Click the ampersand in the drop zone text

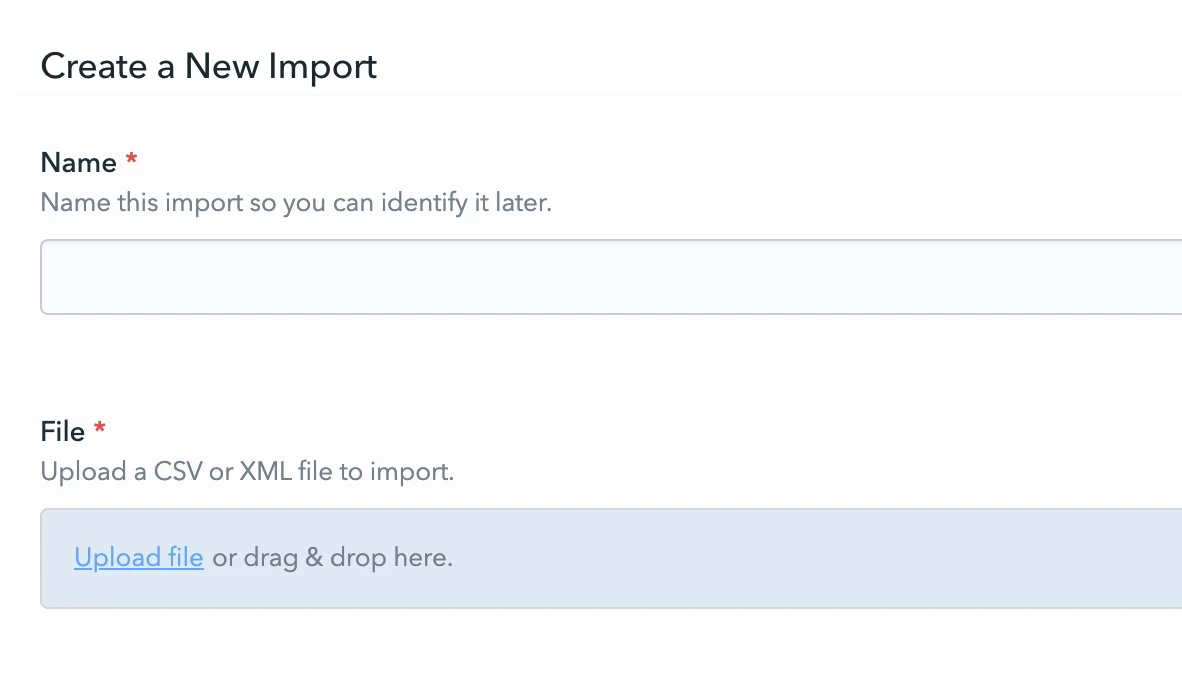314,558
